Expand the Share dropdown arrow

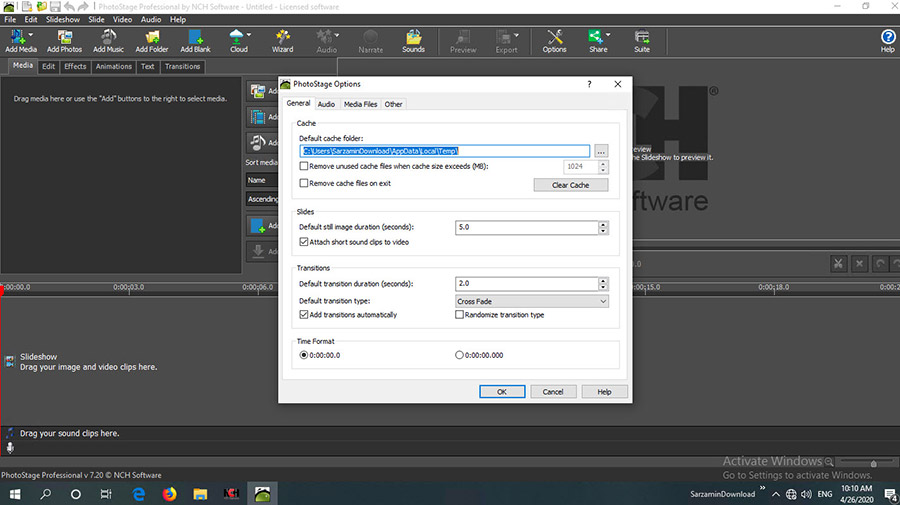point(608,35)
